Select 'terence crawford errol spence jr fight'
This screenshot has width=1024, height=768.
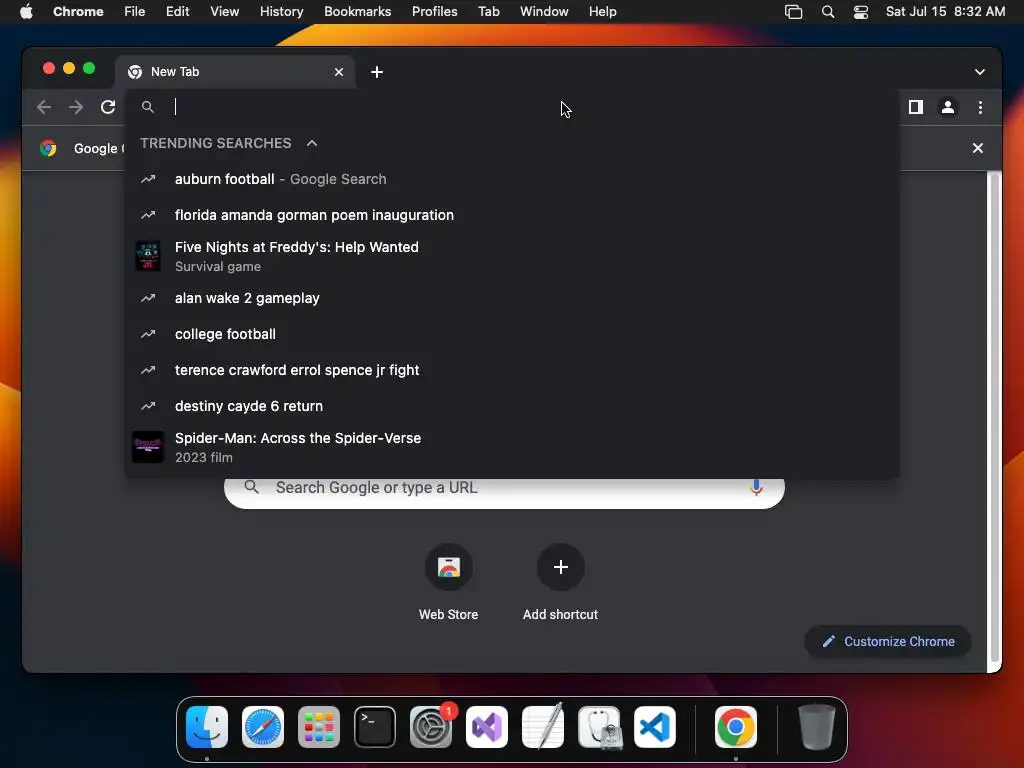pos(512,370)
